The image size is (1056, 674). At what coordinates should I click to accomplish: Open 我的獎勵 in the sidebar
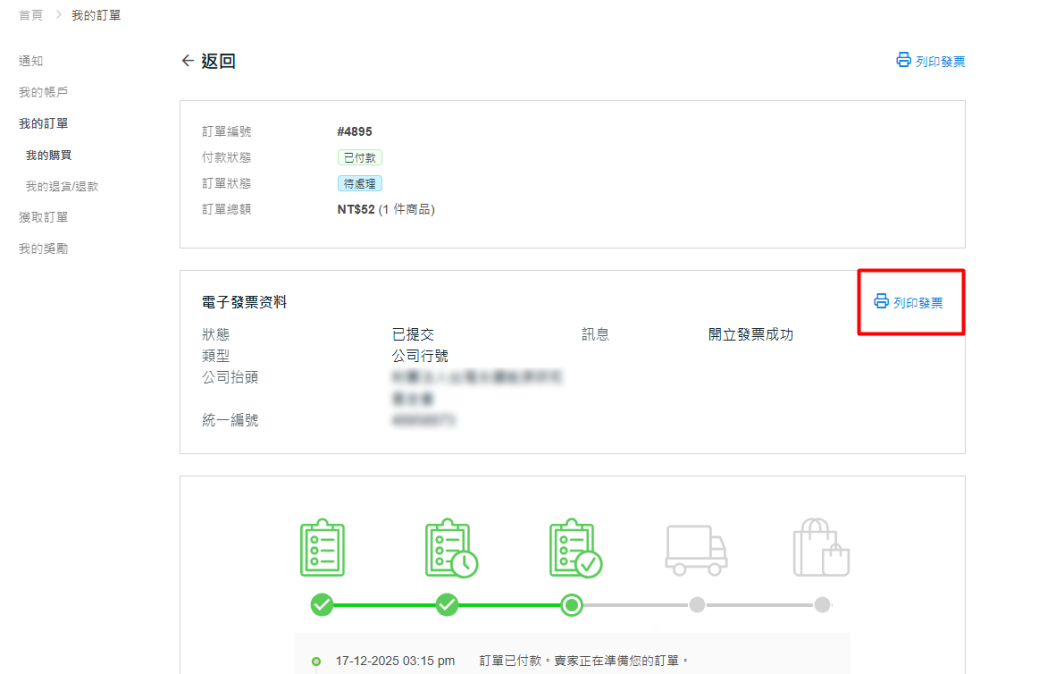click(43, 248)
